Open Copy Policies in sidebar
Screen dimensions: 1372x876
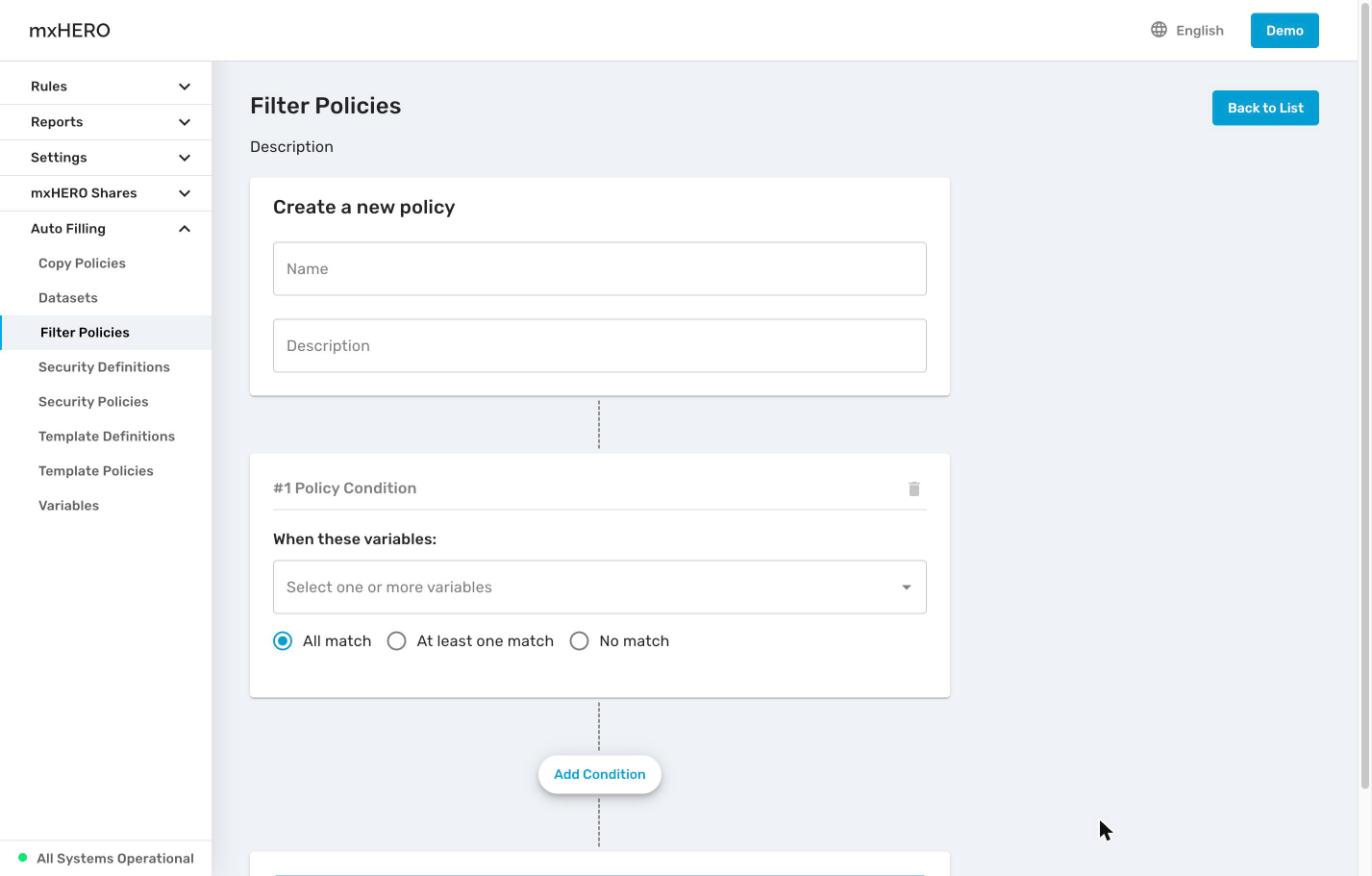(x=82, y=264)
